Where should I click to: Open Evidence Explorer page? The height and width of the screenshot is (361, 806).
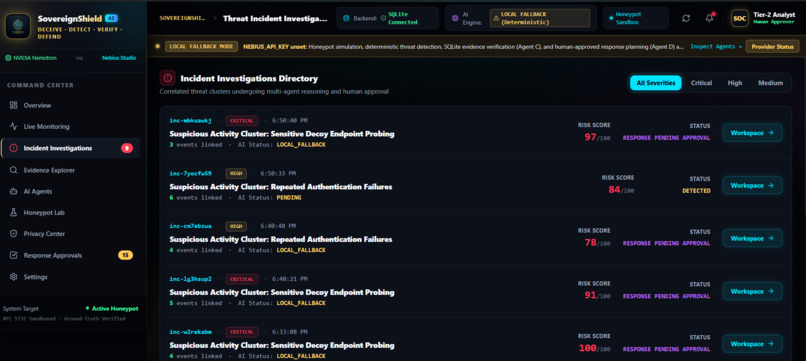[x=70, y=170]
